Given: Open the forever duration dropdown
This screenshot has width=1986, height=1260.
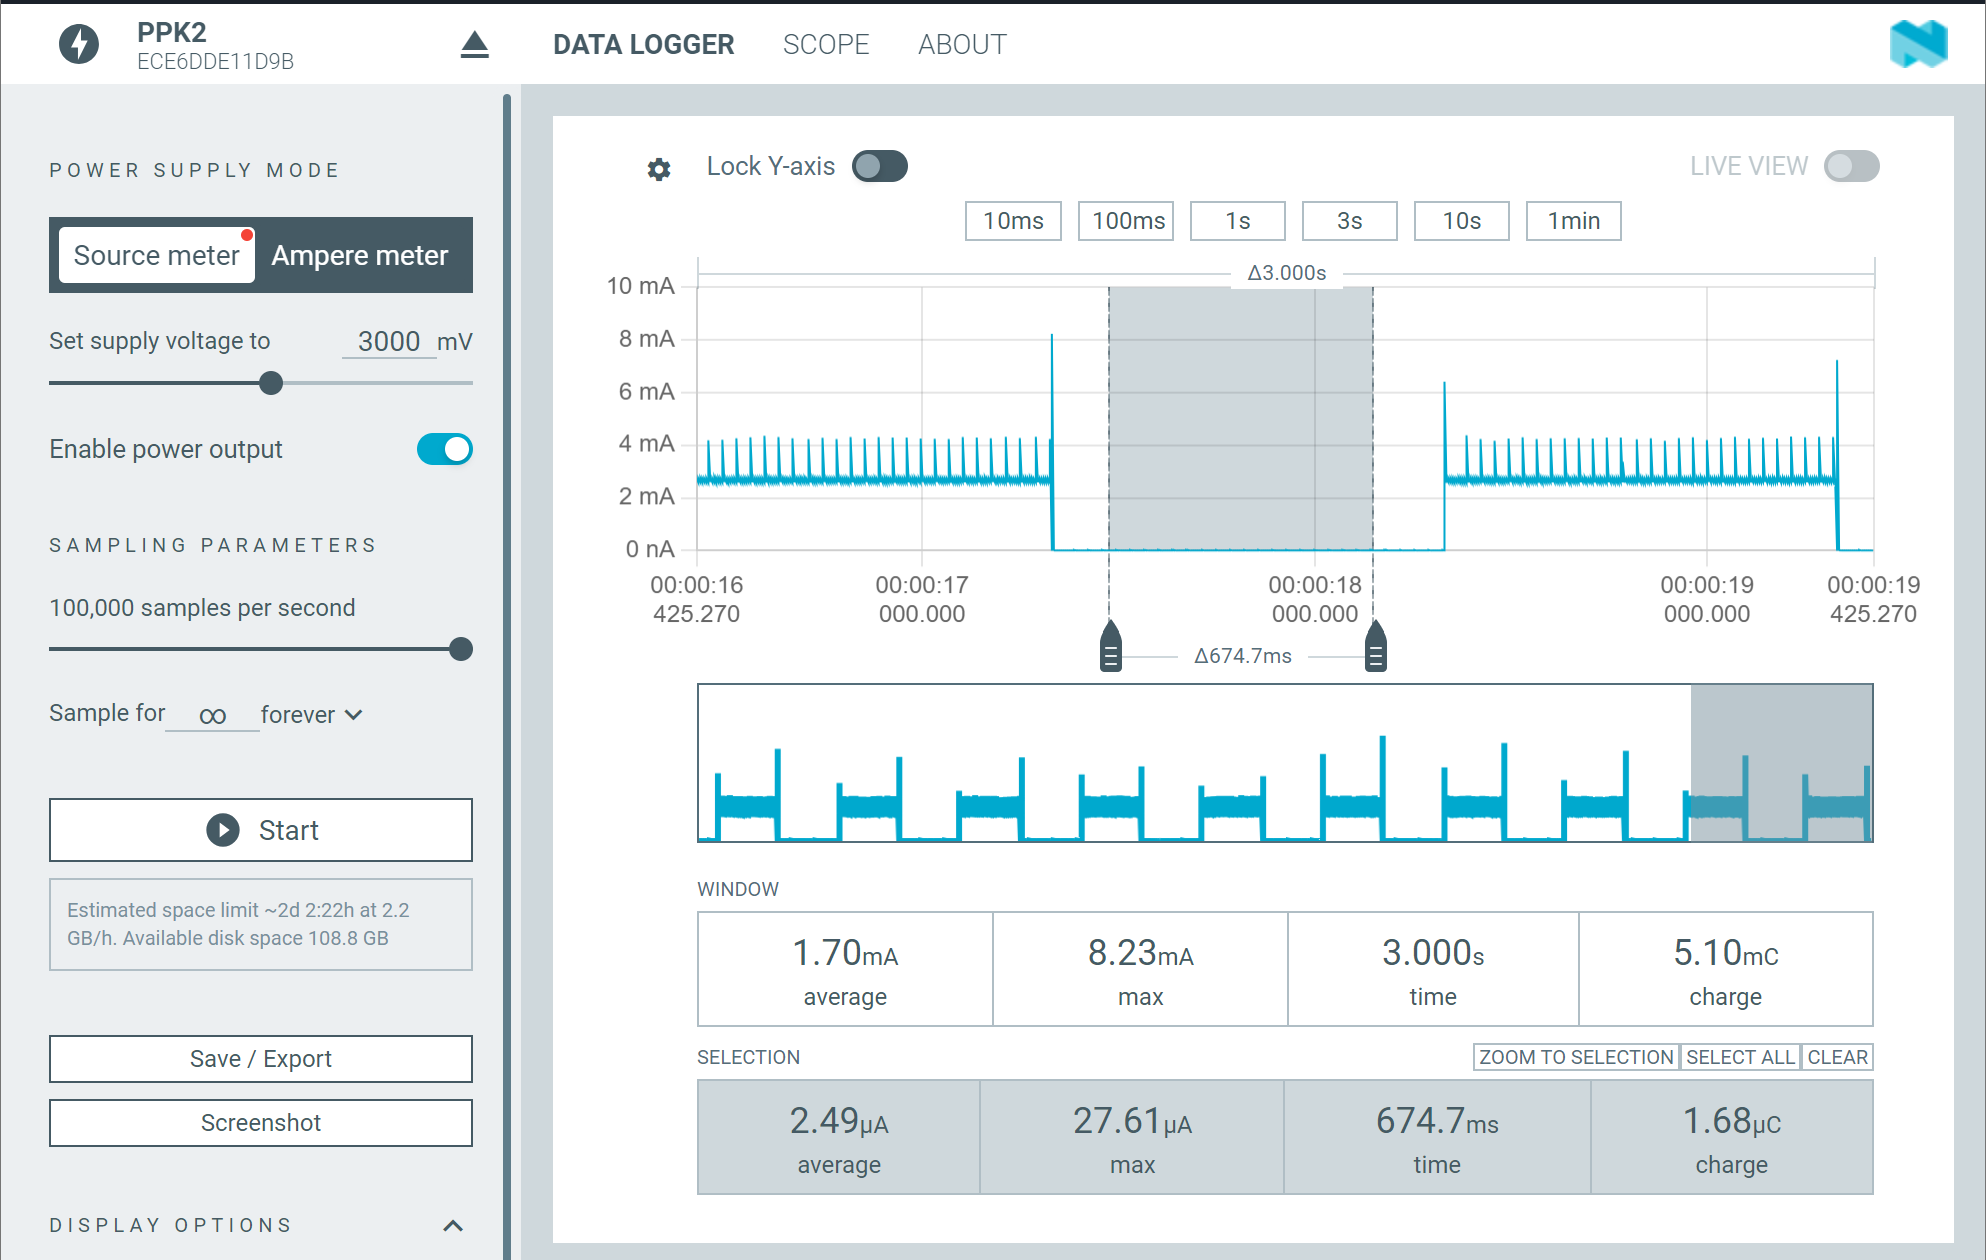Looking at the screenshot, I should click(x=311, y=715).
